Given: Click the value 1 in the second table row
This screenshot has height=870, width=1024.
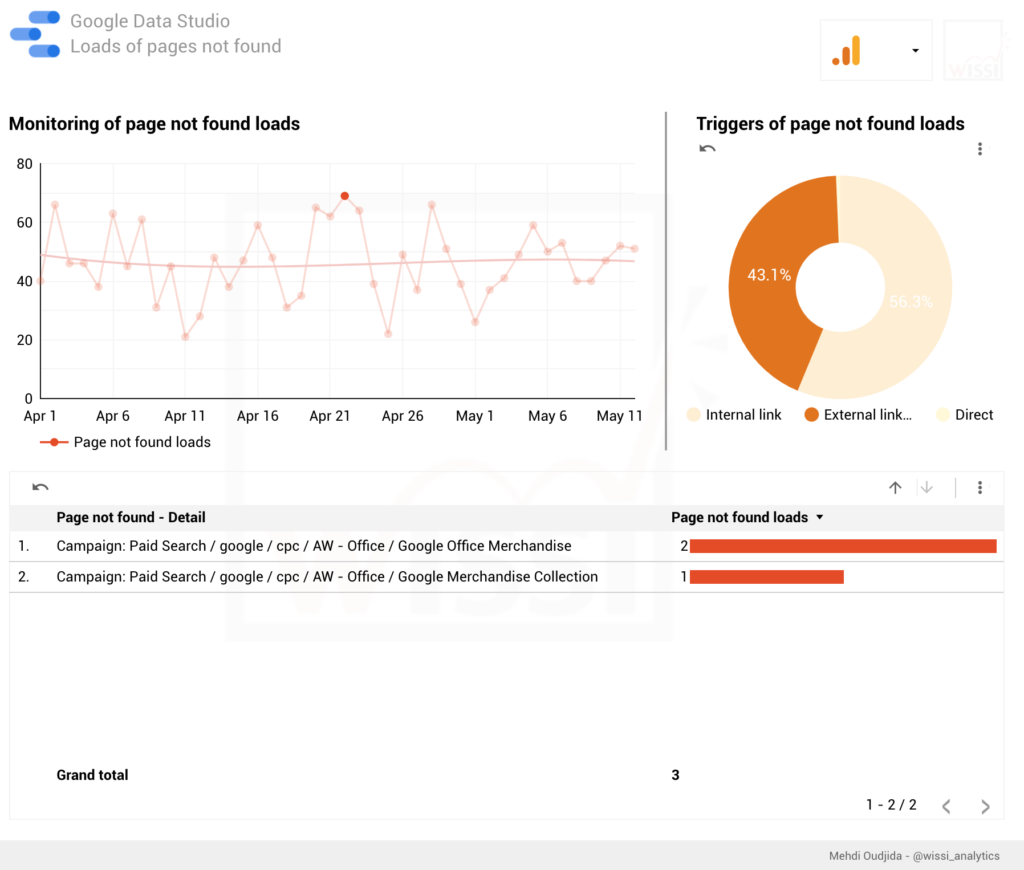Looking at the screenshot, I should pyautogui.click(x=684, y=577).
